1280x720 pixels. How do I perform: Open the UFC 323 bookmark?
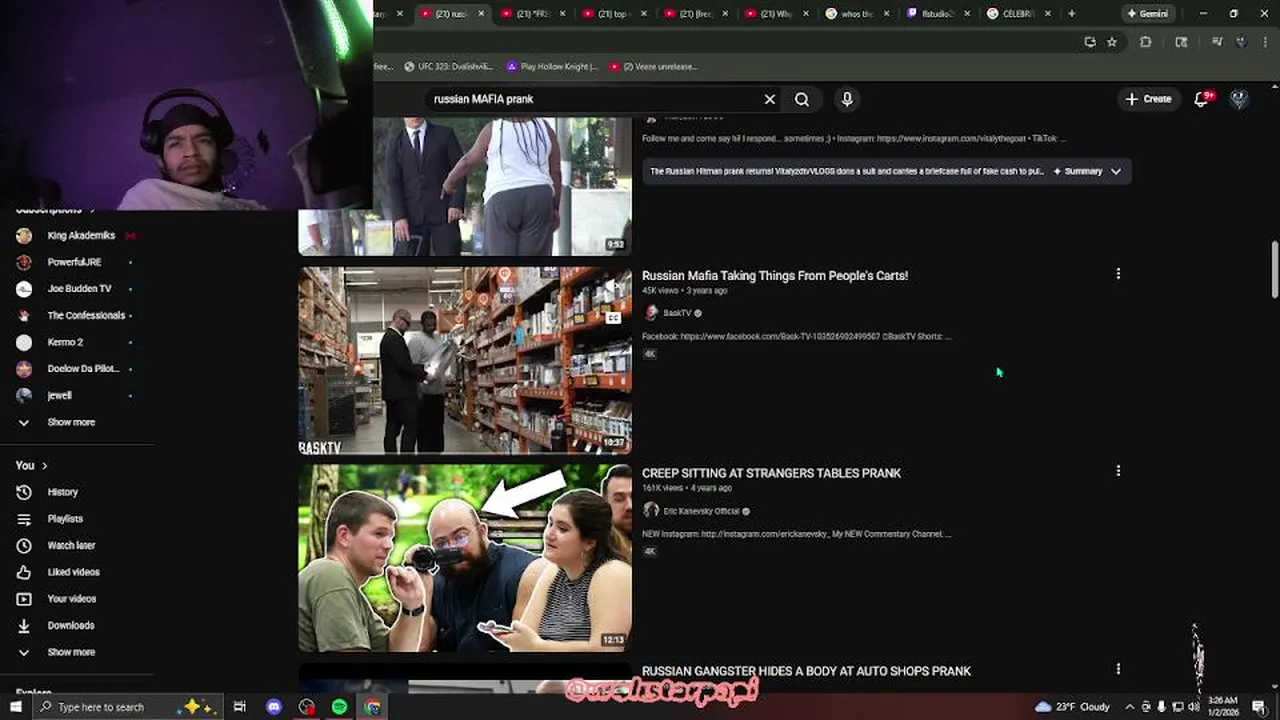click(449, 67)
